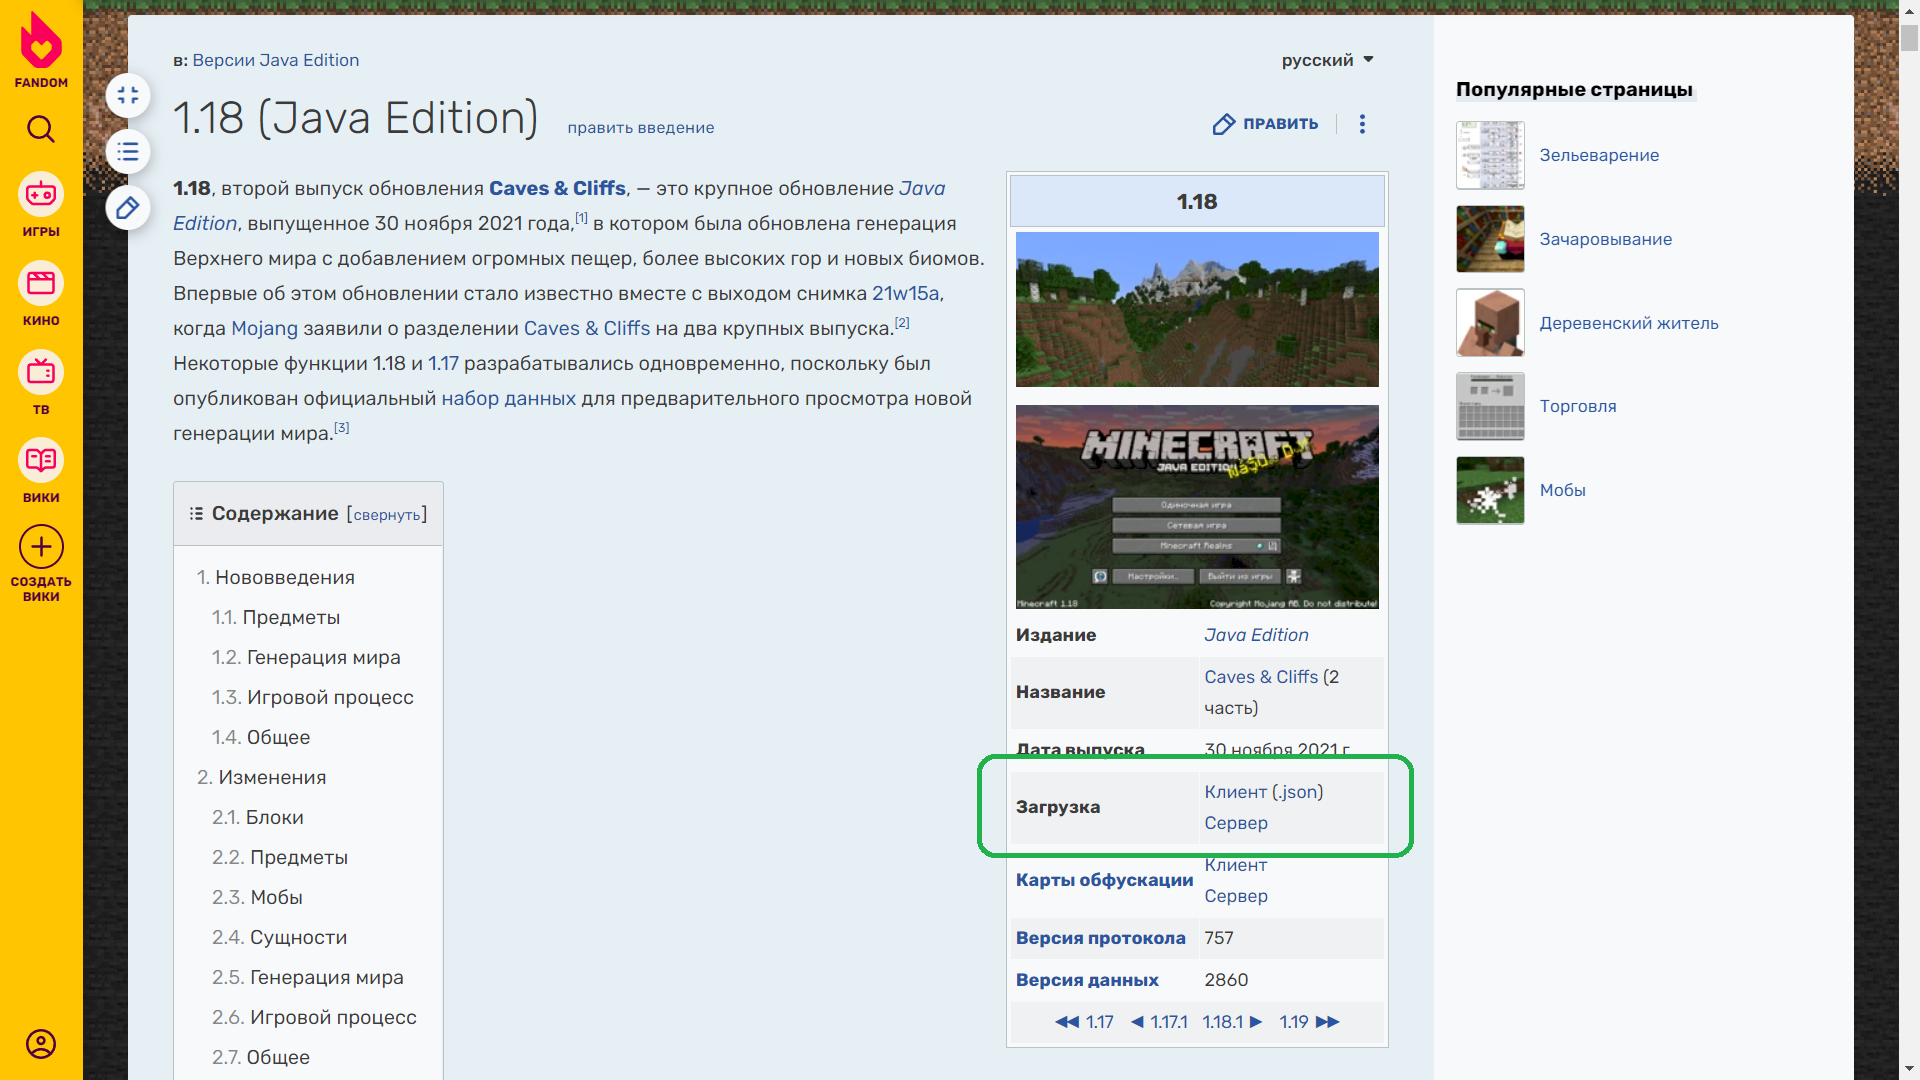Open the table of contents list icon
Viewport: 1920px width, 1080px height.
(128, 152)
